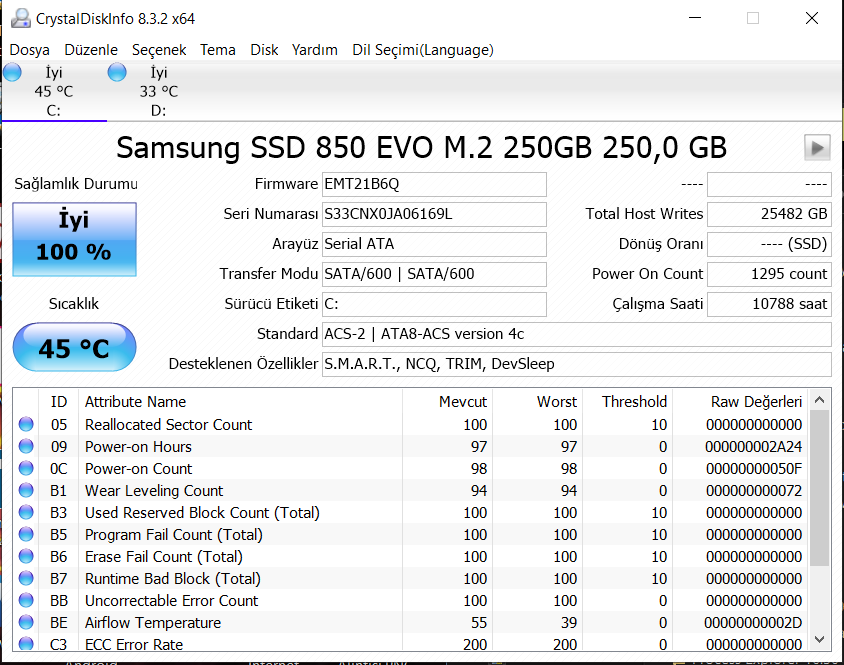
Task: Click the empty top-right ---- value field
Action: 769,184
